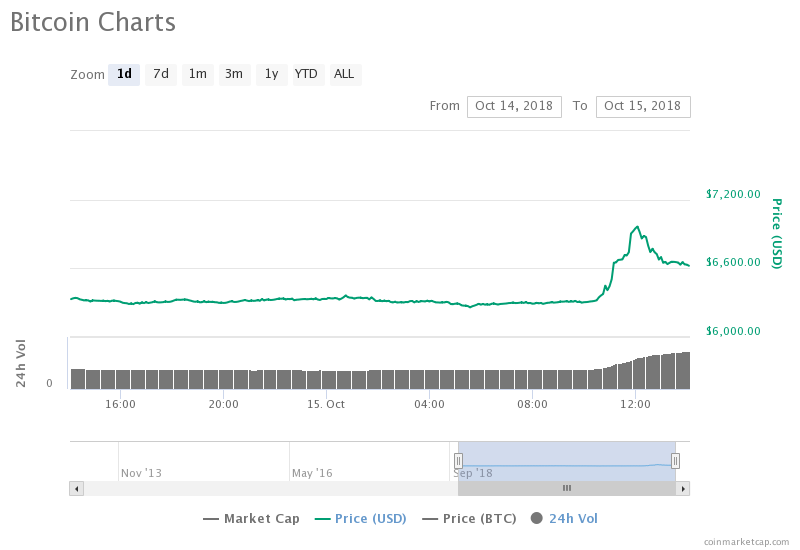Screen dimensions: 800x550
Task: Click the 08:00 time axis label
Action: (532, 404)
